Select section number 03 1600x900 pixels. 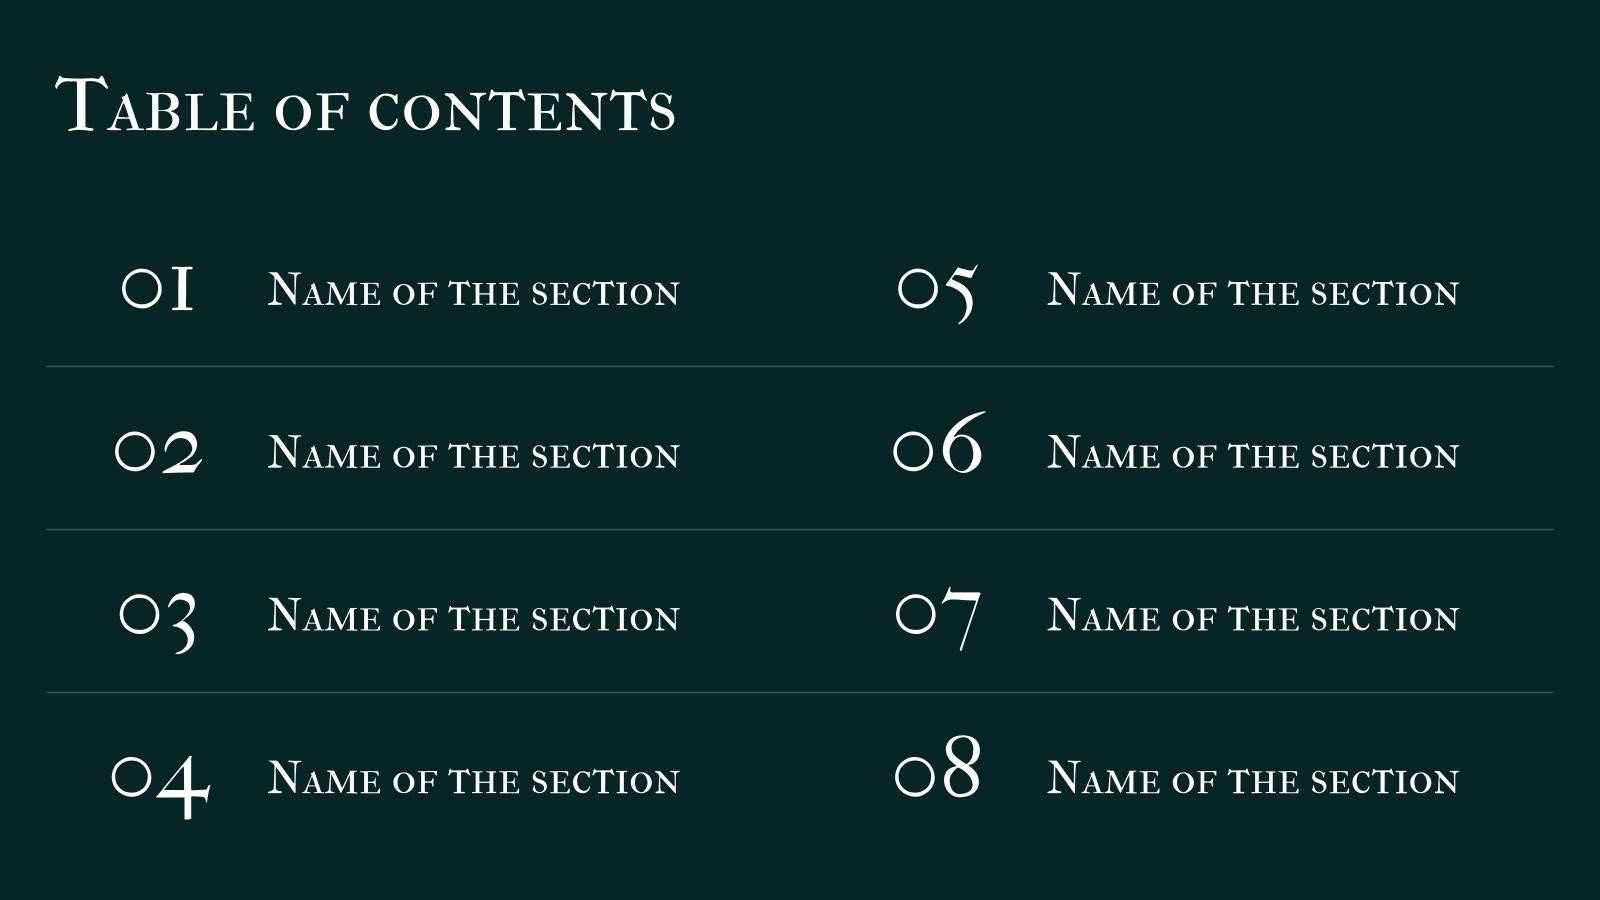tap(158, 620)
